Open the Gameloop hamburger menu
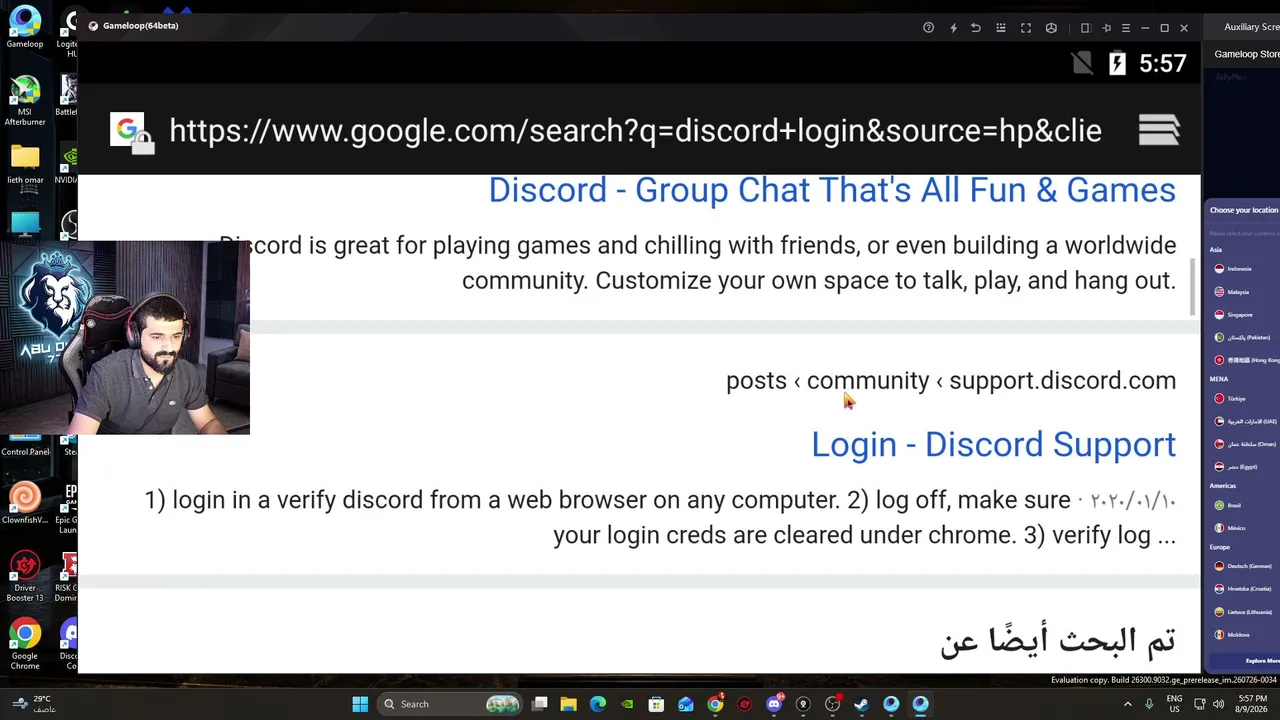 tap(1126, 28)
